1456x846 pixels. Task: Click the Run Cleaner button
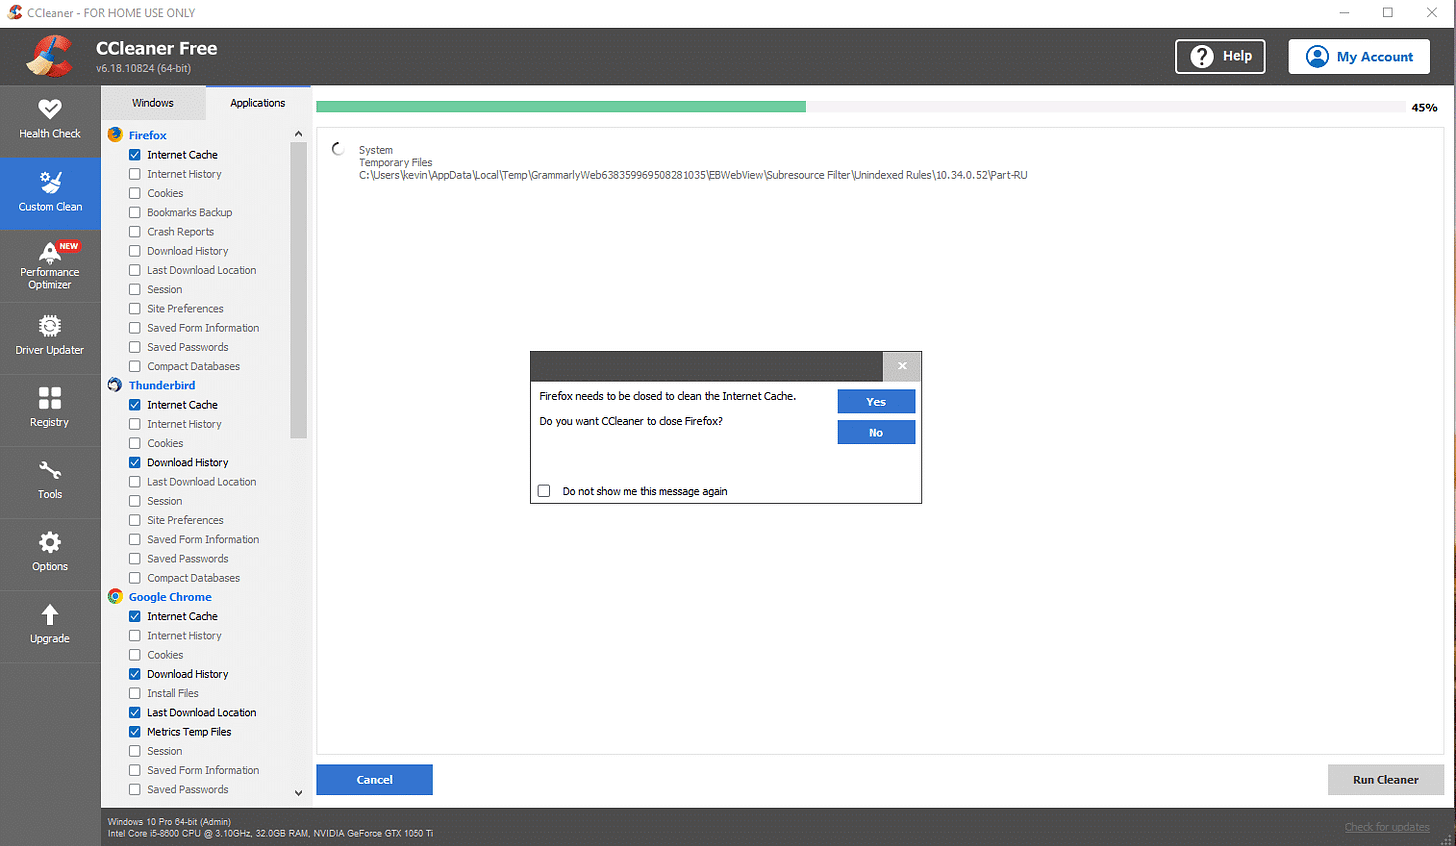pos(1386,780)
